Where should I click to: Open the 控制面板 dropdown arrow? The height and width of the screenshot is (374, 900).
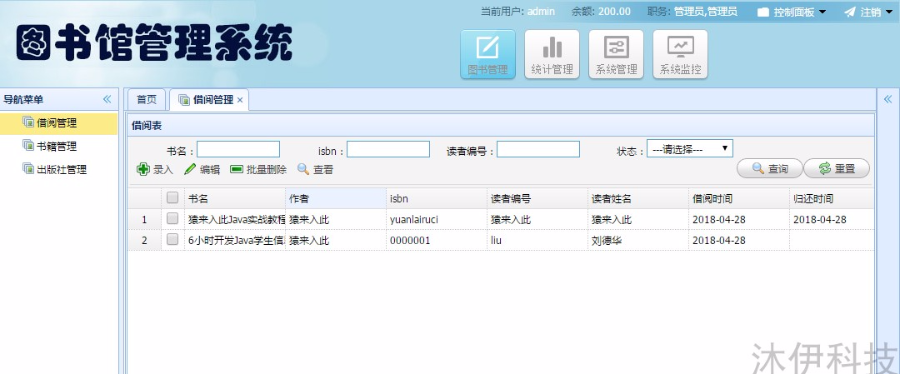click(822, 12)
